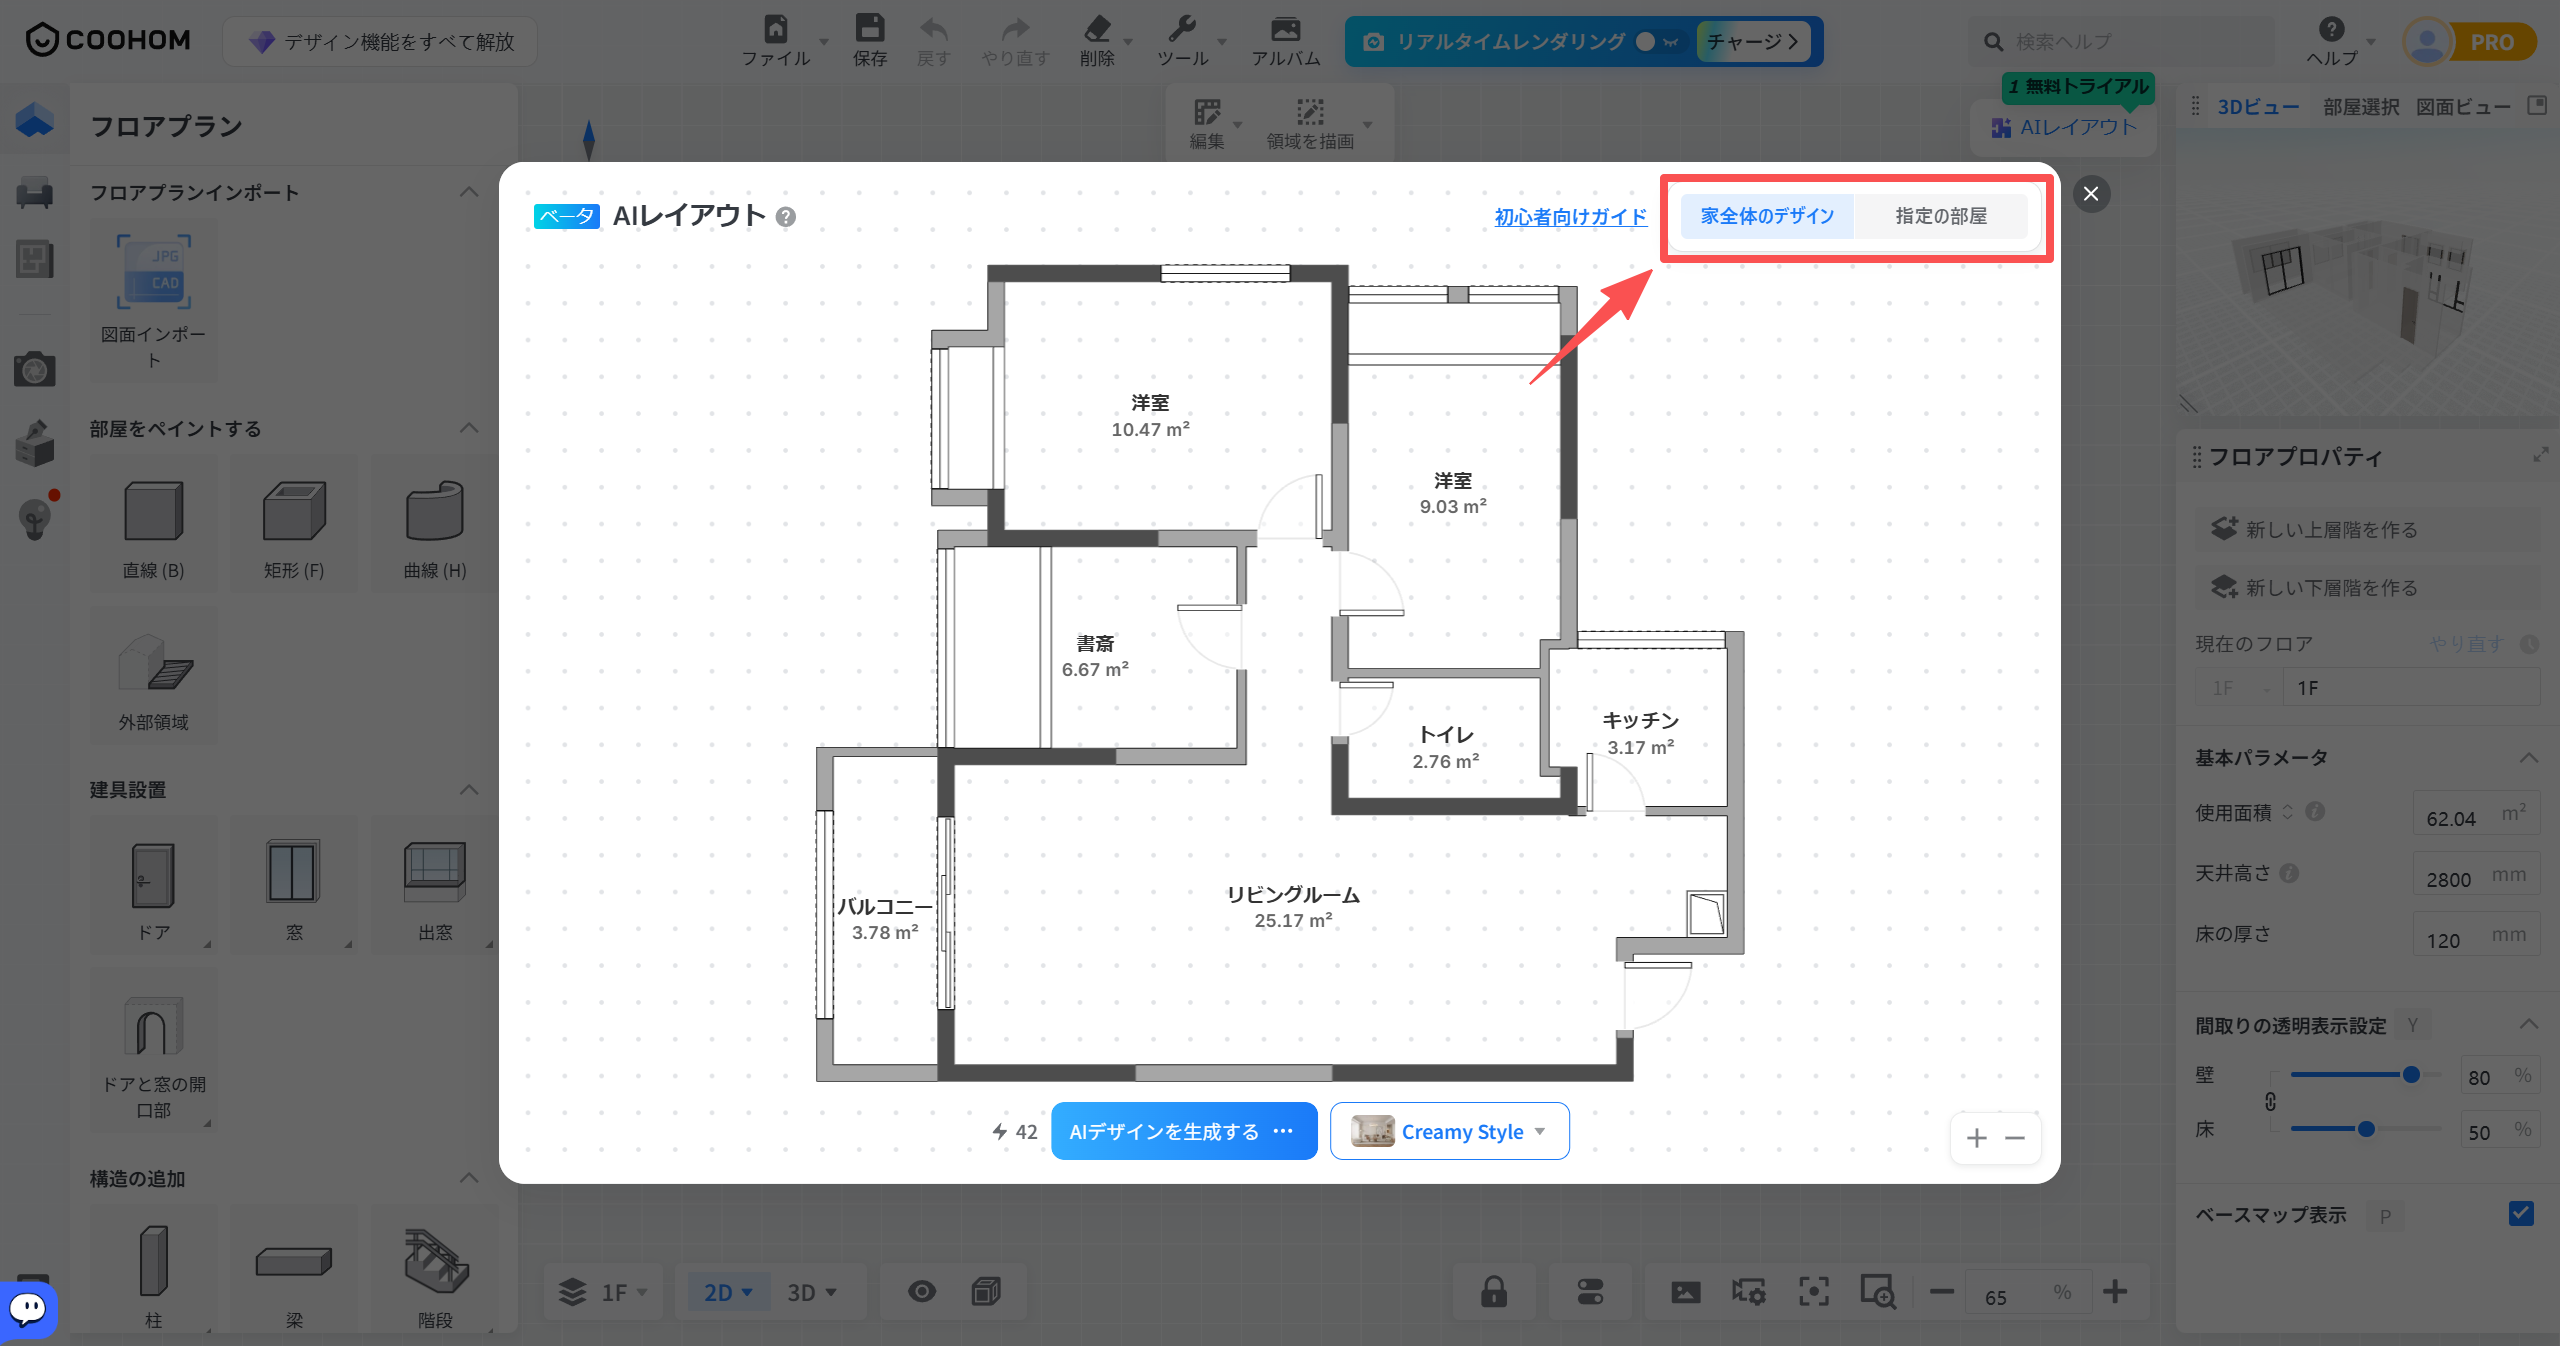The width and height of the screenshot is (2560, 1346).
Task: Click AIデザインを生成する button
Action: click(1184, 1131)
